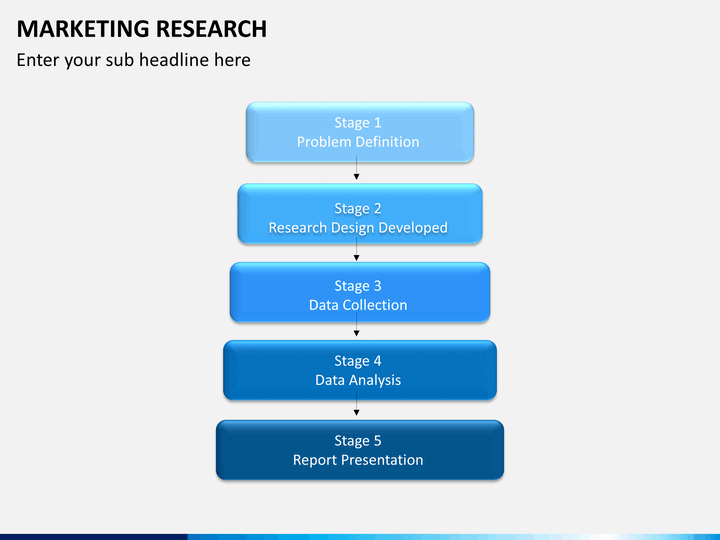Select the MARKETING RESEARCH title text
Viewport: 720px width, 540px height.
click(141, 29)
